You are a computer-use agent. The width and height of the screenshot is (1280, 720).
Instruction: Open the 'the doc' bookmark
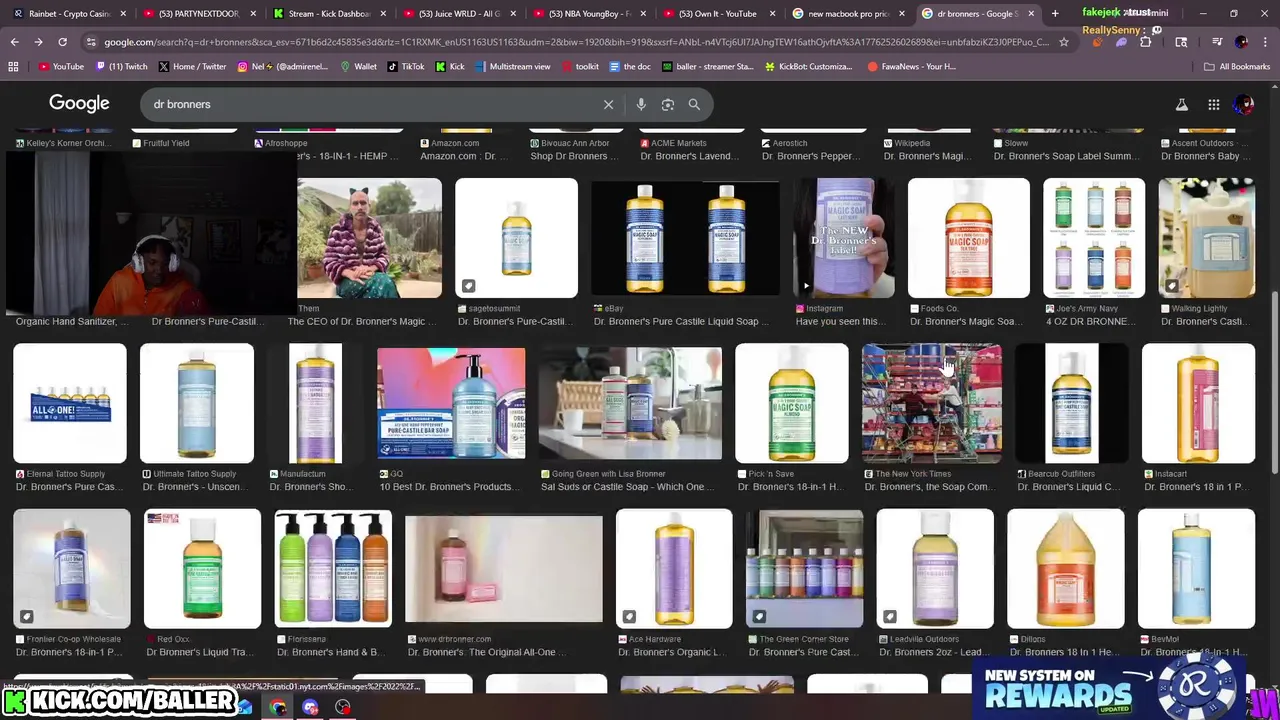tap(629, 66)
